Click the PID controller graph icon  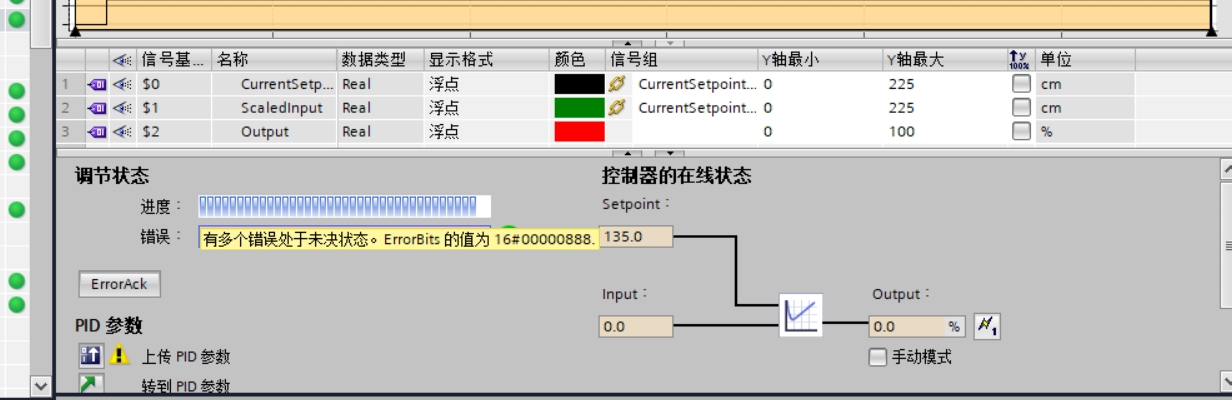[x=801, y=316]
